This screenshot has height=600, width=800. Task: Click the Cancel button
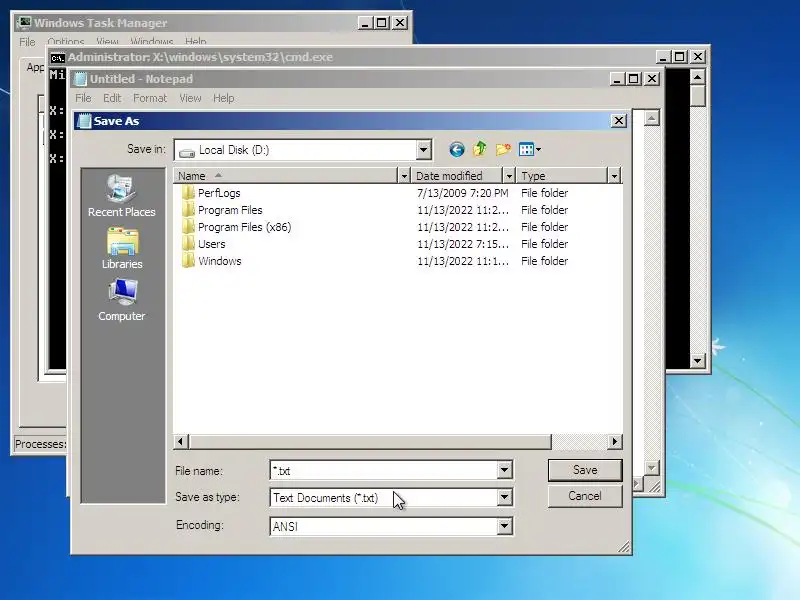[x=585, y=496]
